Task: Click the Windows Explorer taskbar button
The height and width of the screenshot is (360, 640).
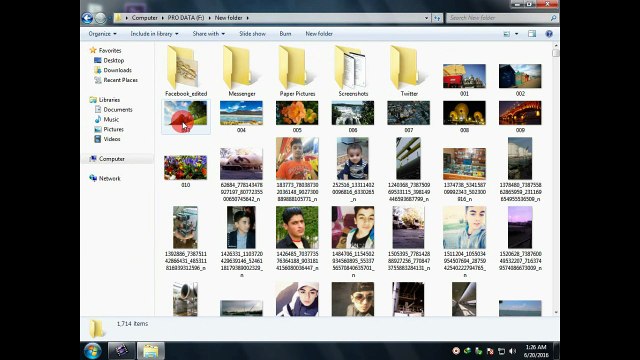Action: click(151, 351)
